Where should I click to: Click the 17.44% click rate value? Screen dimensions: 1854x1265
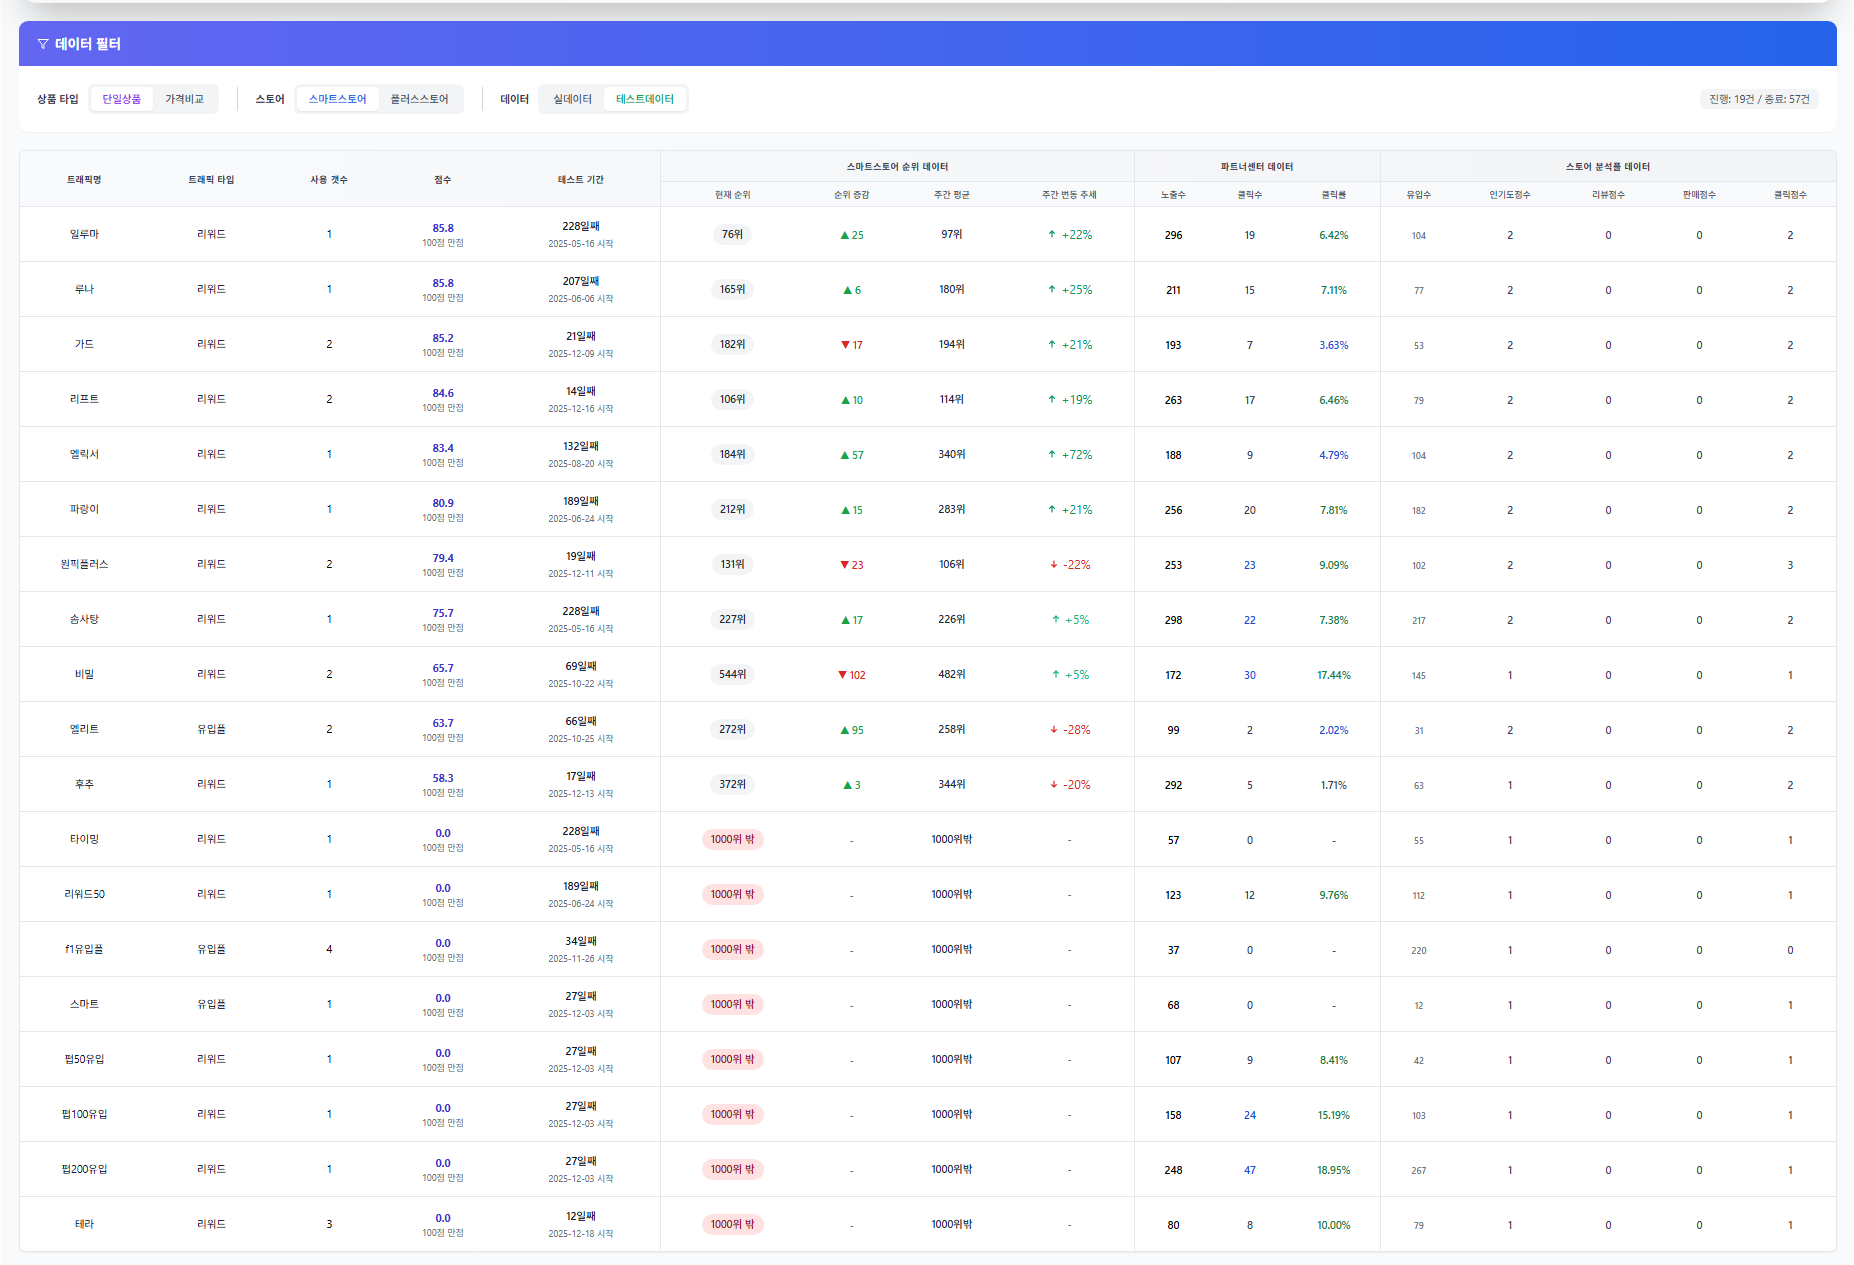1334,675
